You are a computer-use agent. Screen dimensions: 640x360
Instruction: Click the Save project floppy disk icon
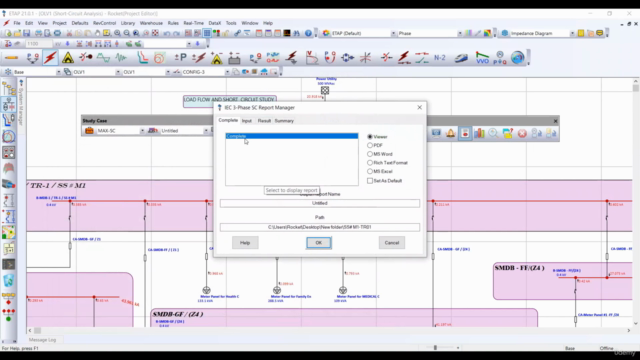27,33
